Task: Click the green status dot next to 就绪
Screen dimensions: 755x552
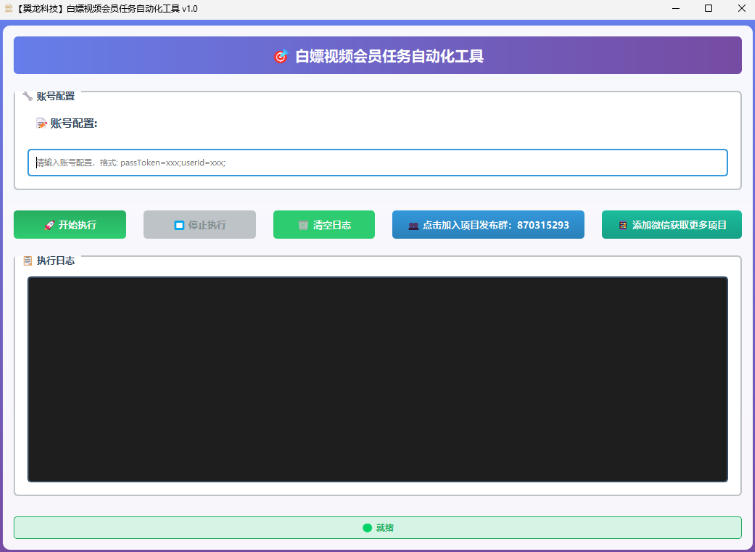Action: [367, 527]
